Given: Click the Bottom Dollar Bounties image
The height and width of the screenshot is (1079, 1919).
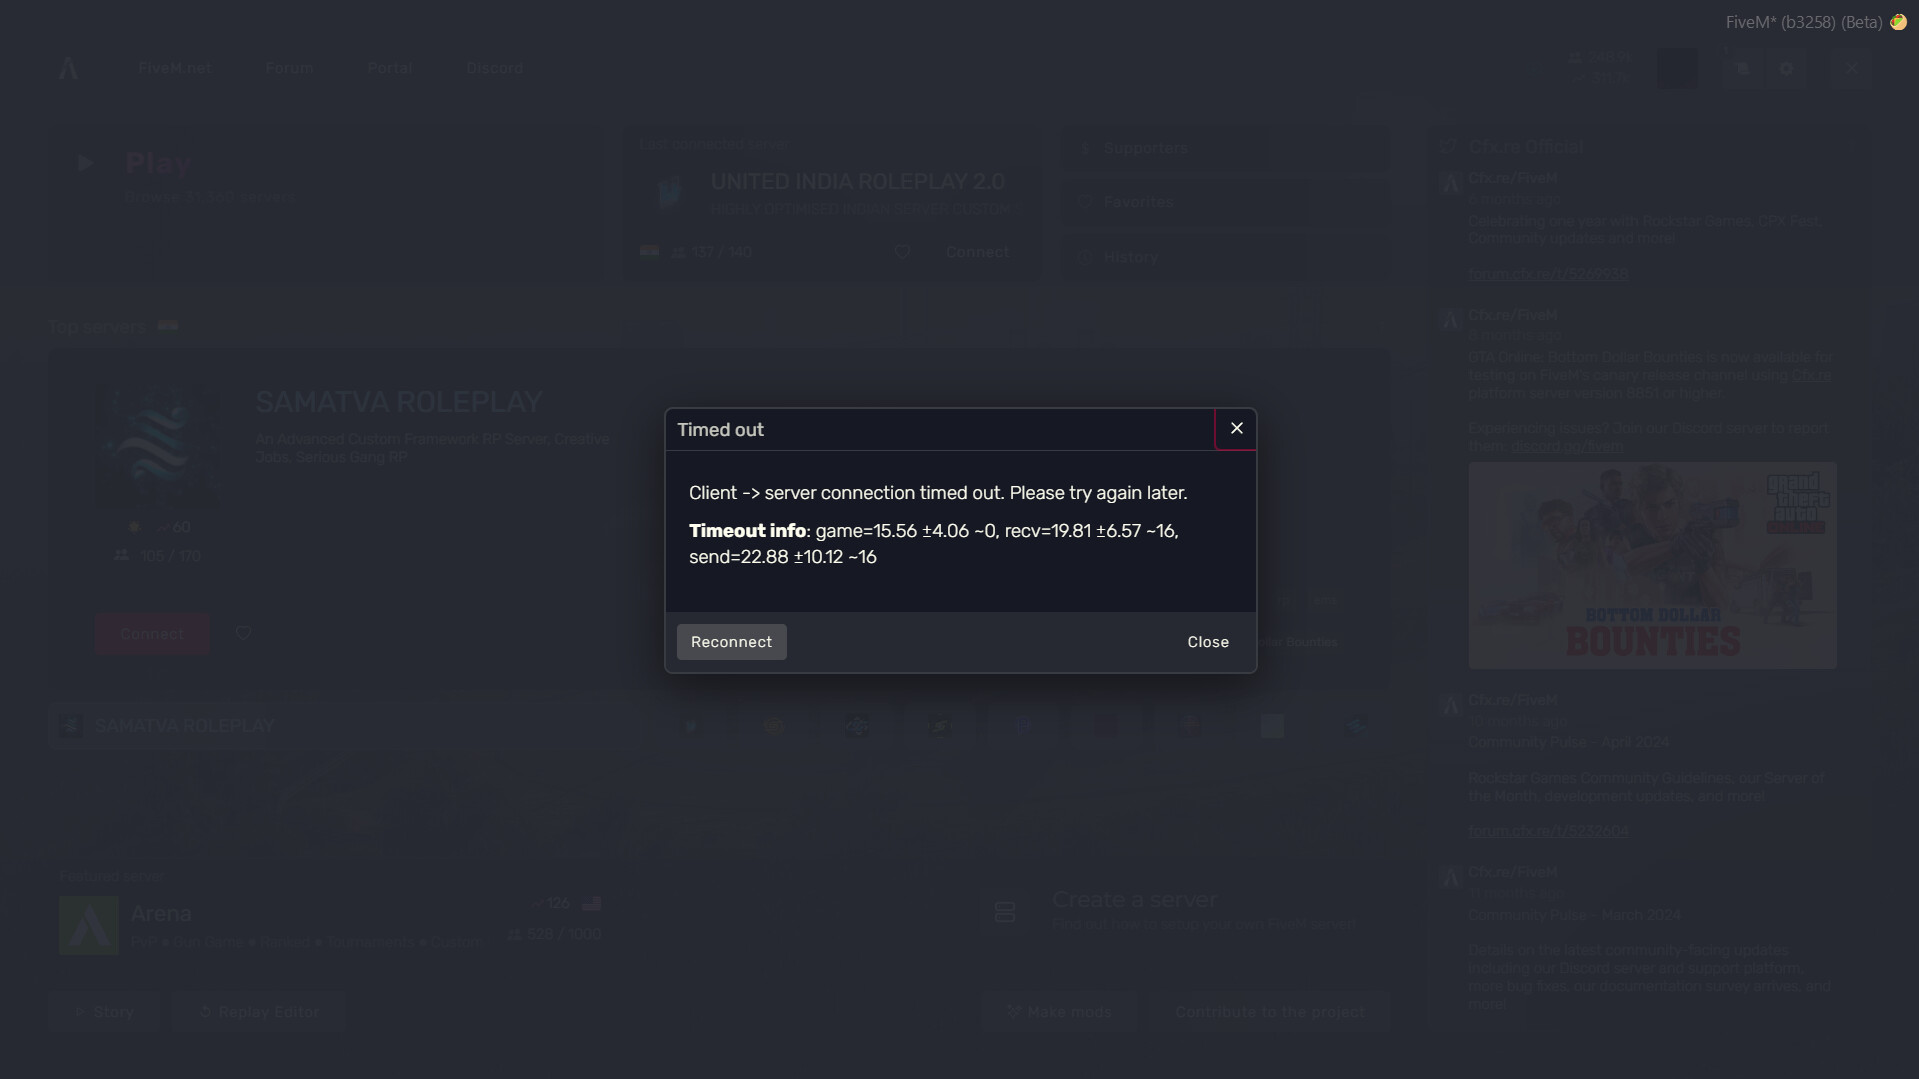Looking at the screenshot, I should tap(1652, 565).
